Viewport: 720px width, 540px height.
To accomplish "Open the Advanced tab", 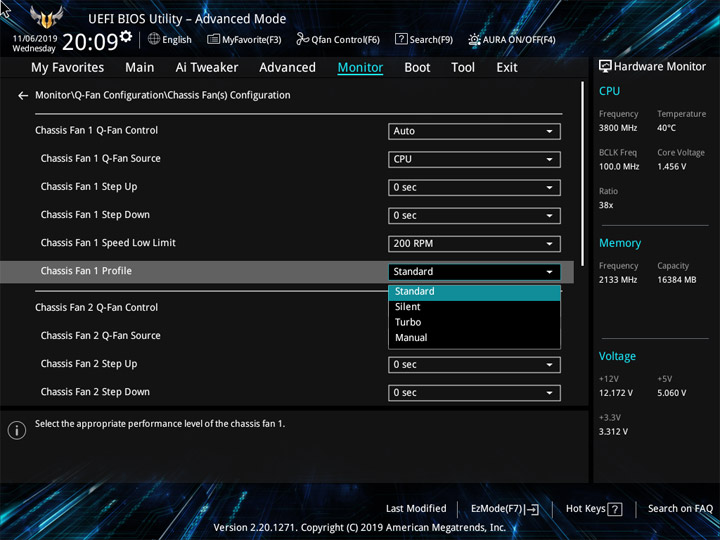I will coord(287,68).
